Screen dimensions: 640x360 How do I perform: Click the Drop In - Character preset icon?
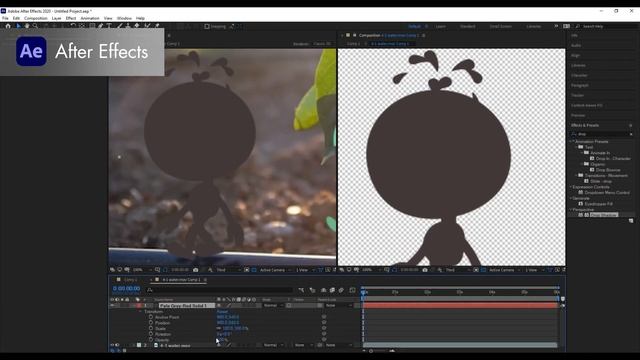click(592, 158)
